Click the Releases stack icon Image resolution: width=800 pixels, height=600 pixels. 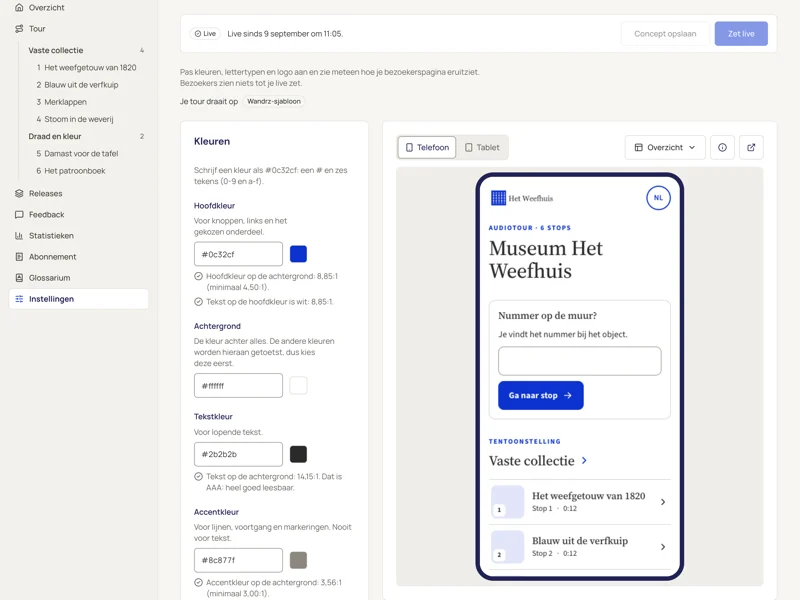[x=19, y=193]
